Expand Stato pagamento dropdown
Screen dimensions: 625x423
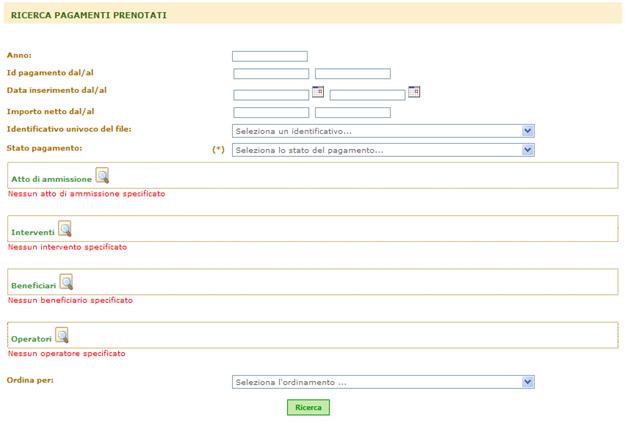[x=528, y=150]
